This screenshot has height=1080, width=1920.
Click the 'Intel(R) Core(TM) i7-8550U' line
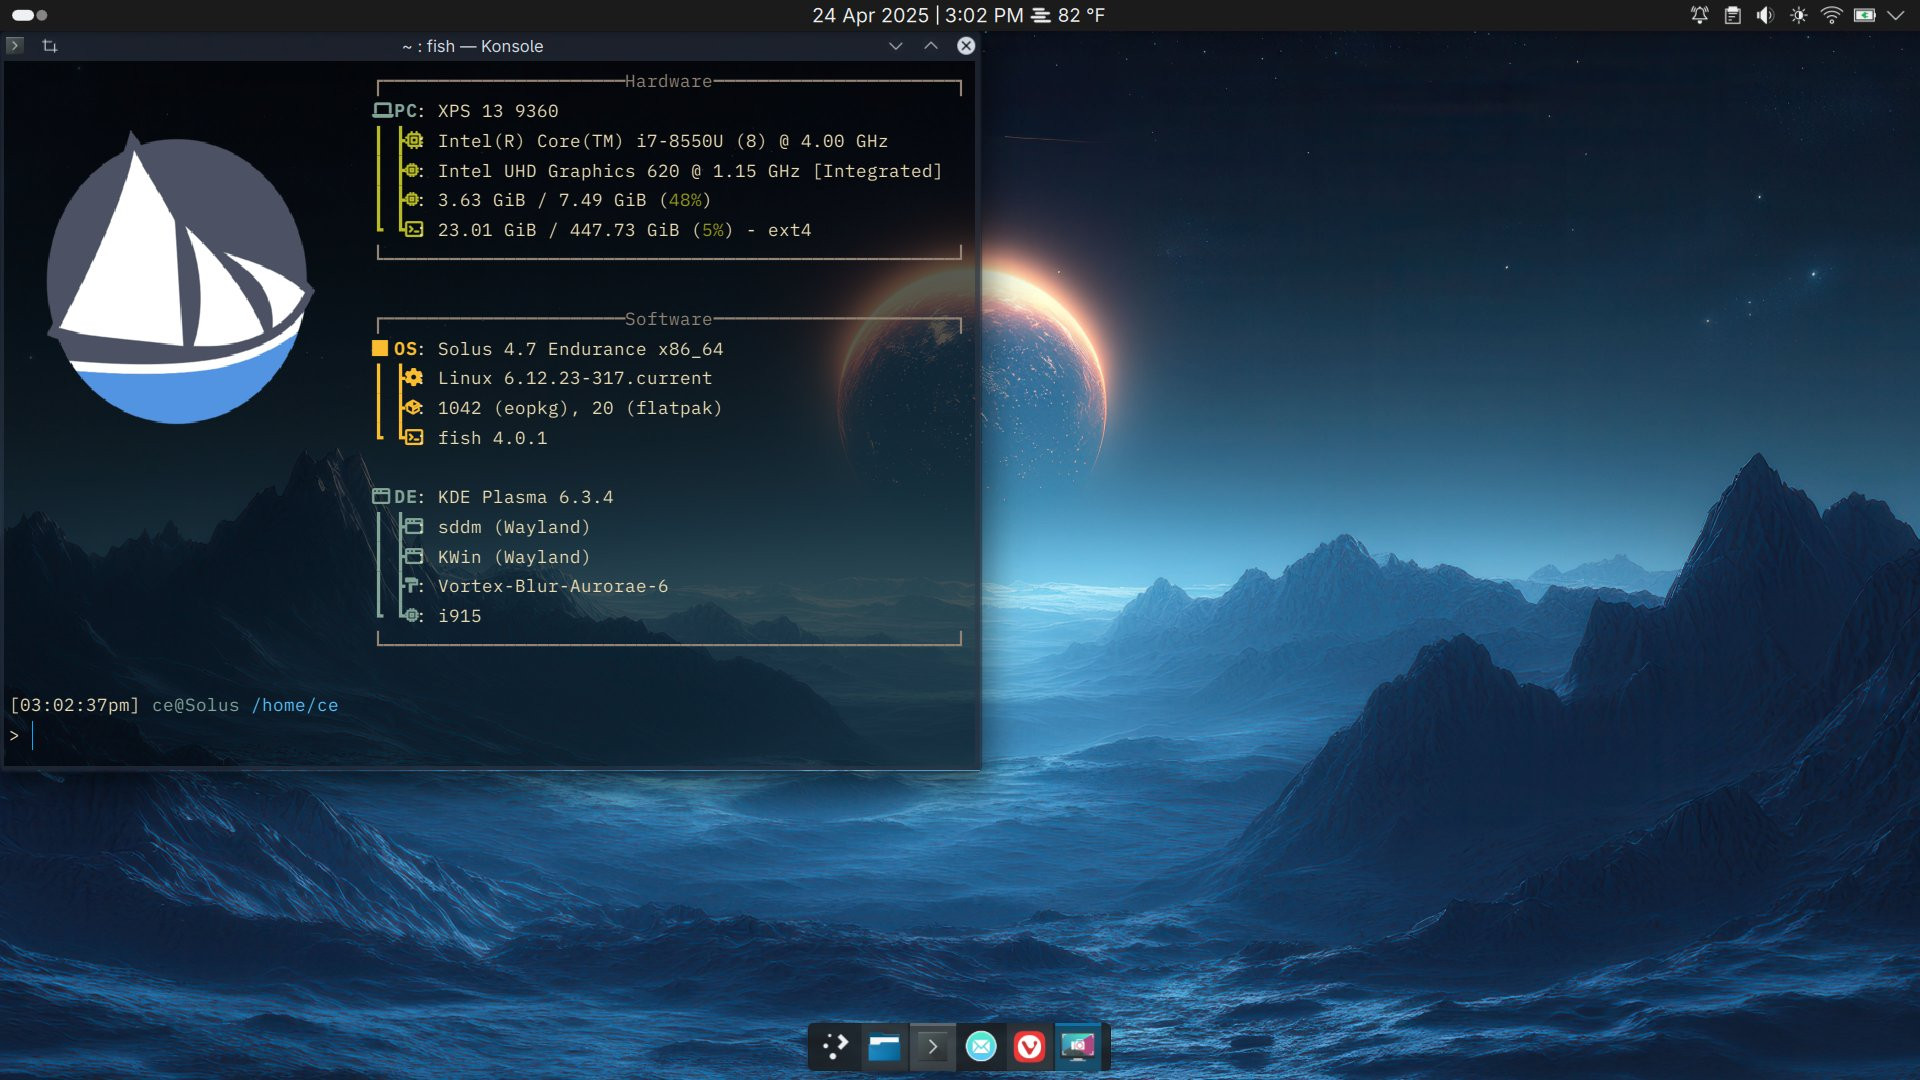click(663, 141)
